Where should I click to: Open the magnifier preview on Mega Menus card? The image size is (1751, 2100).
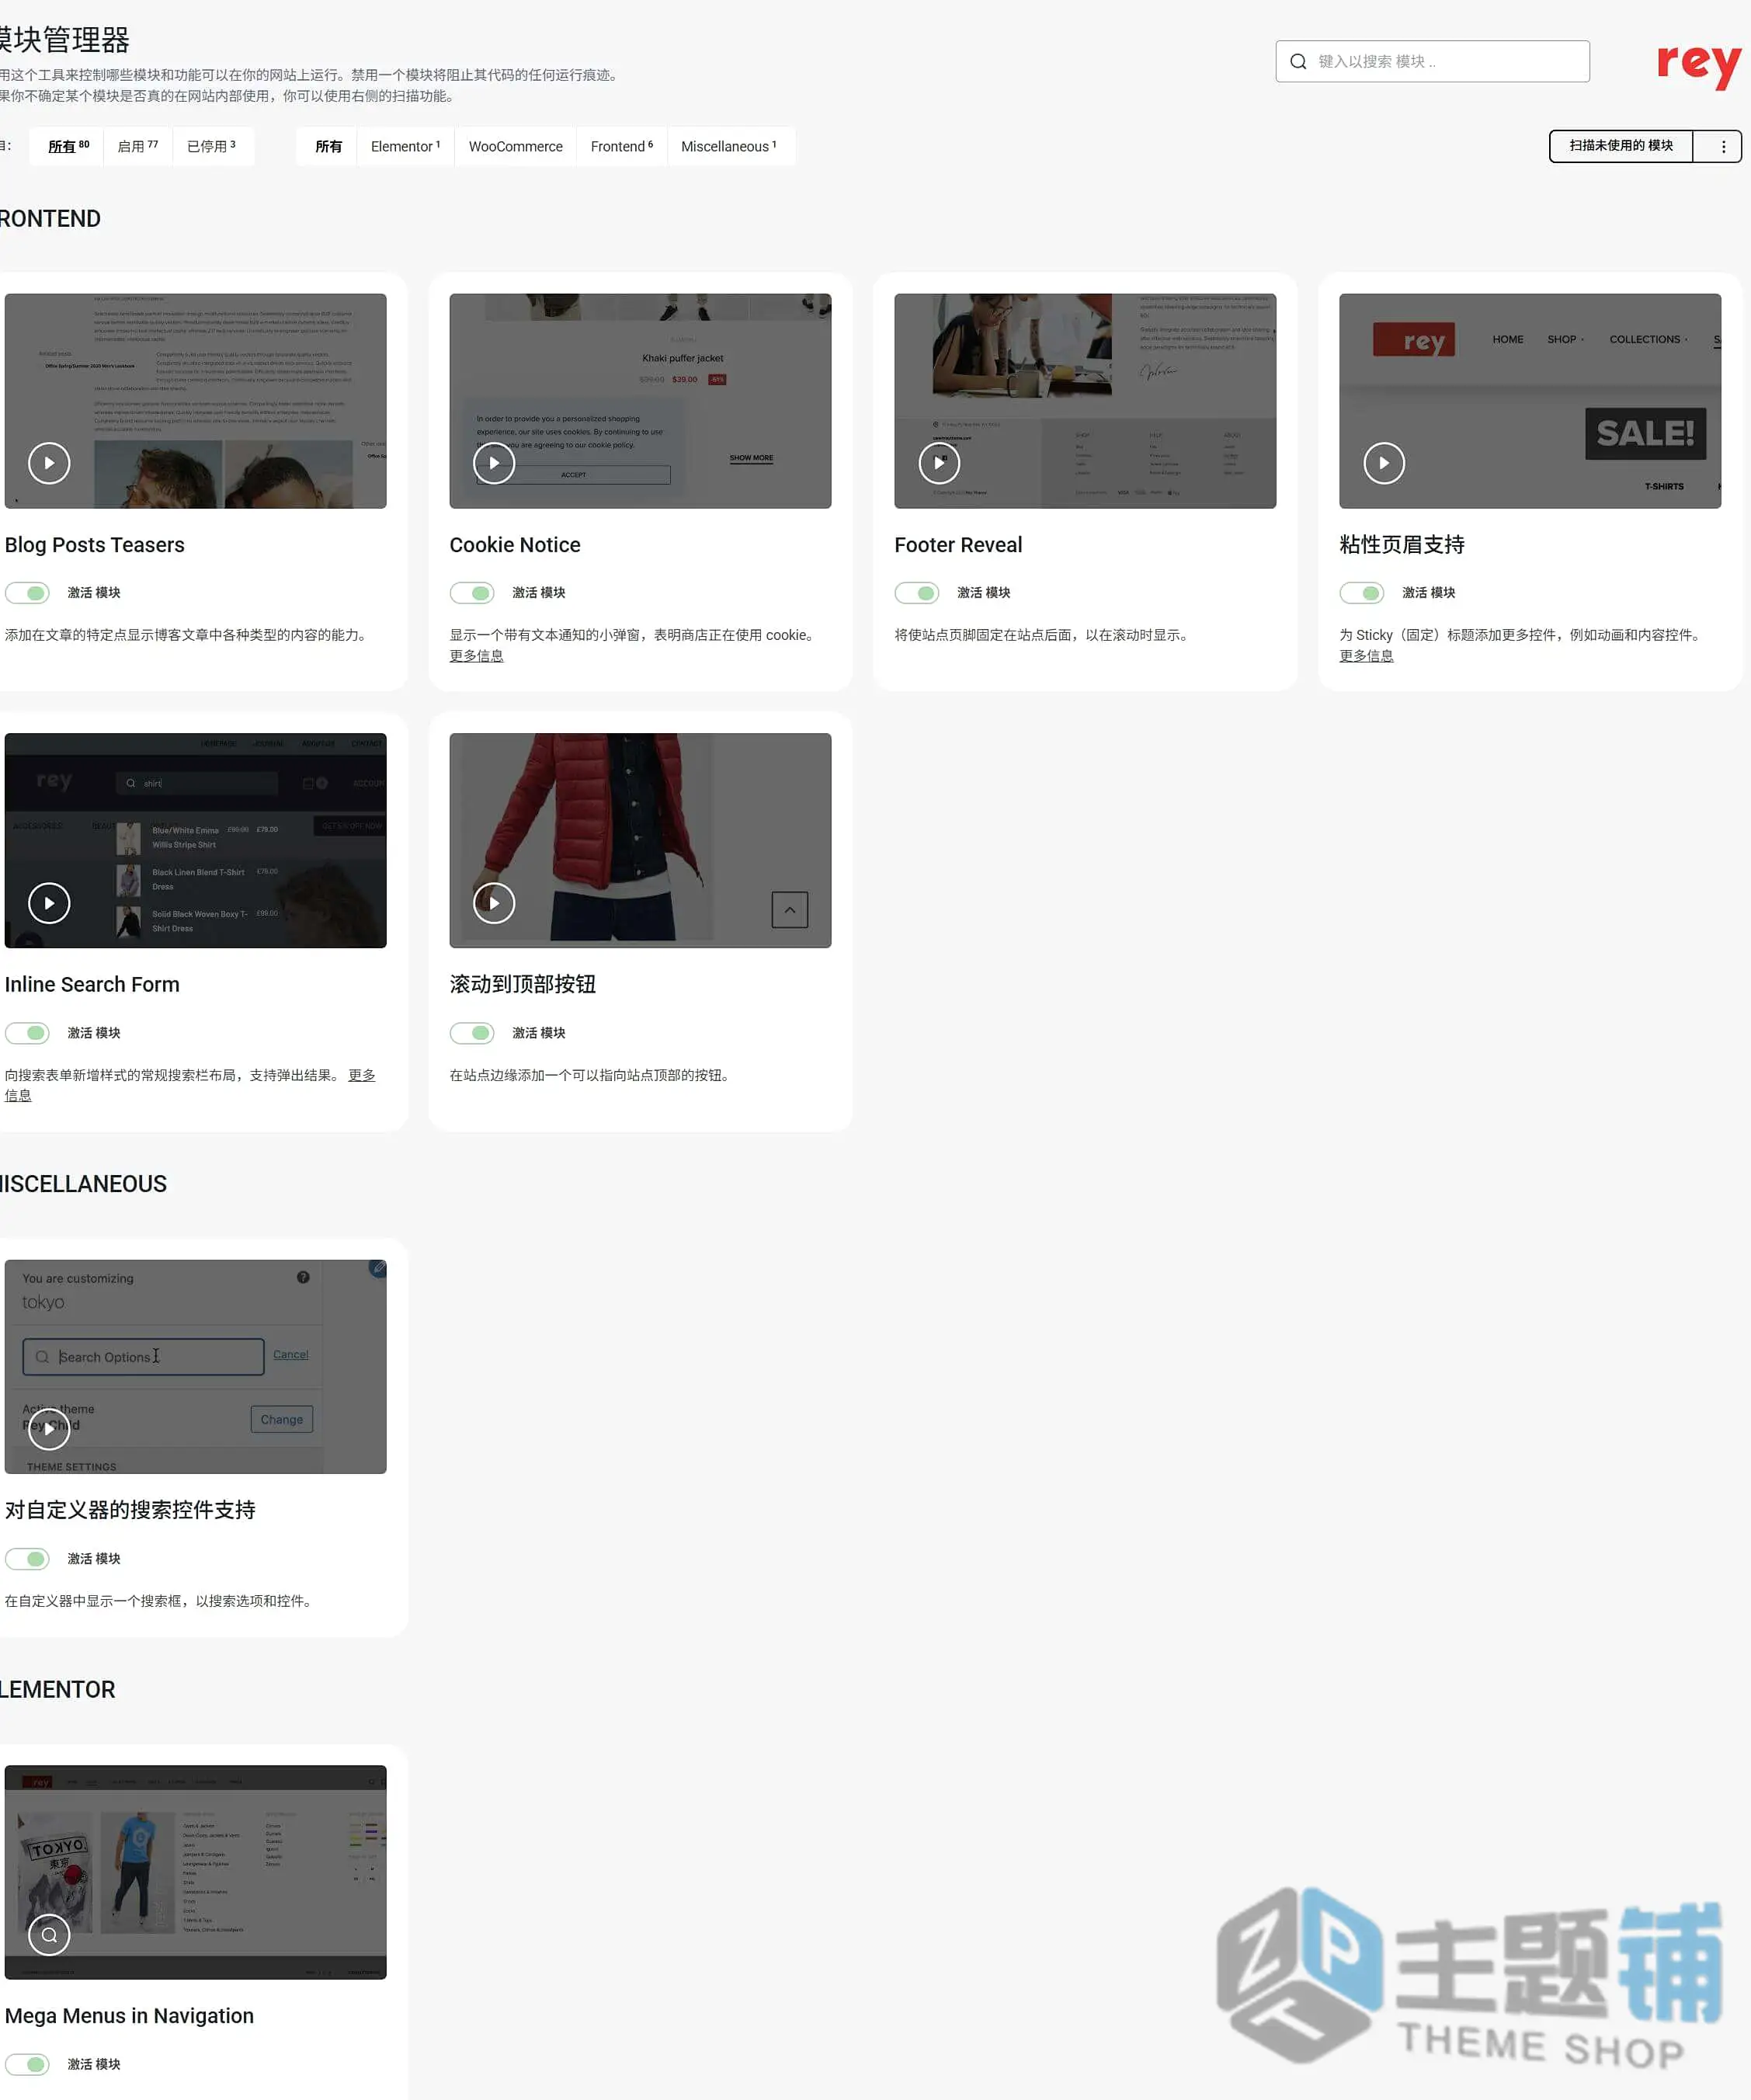click(x=49, y=1934)
